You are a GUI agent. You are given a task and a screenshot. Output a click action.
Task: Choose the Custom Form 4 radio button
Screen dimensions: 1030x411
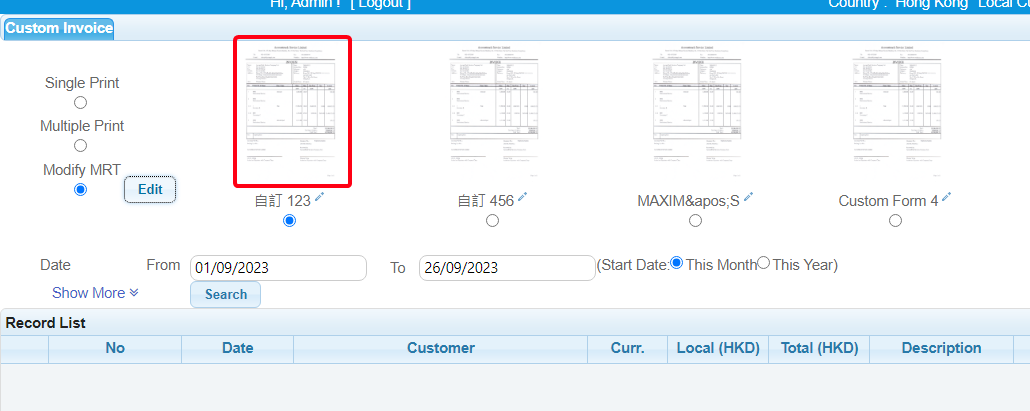coord(895,221)
